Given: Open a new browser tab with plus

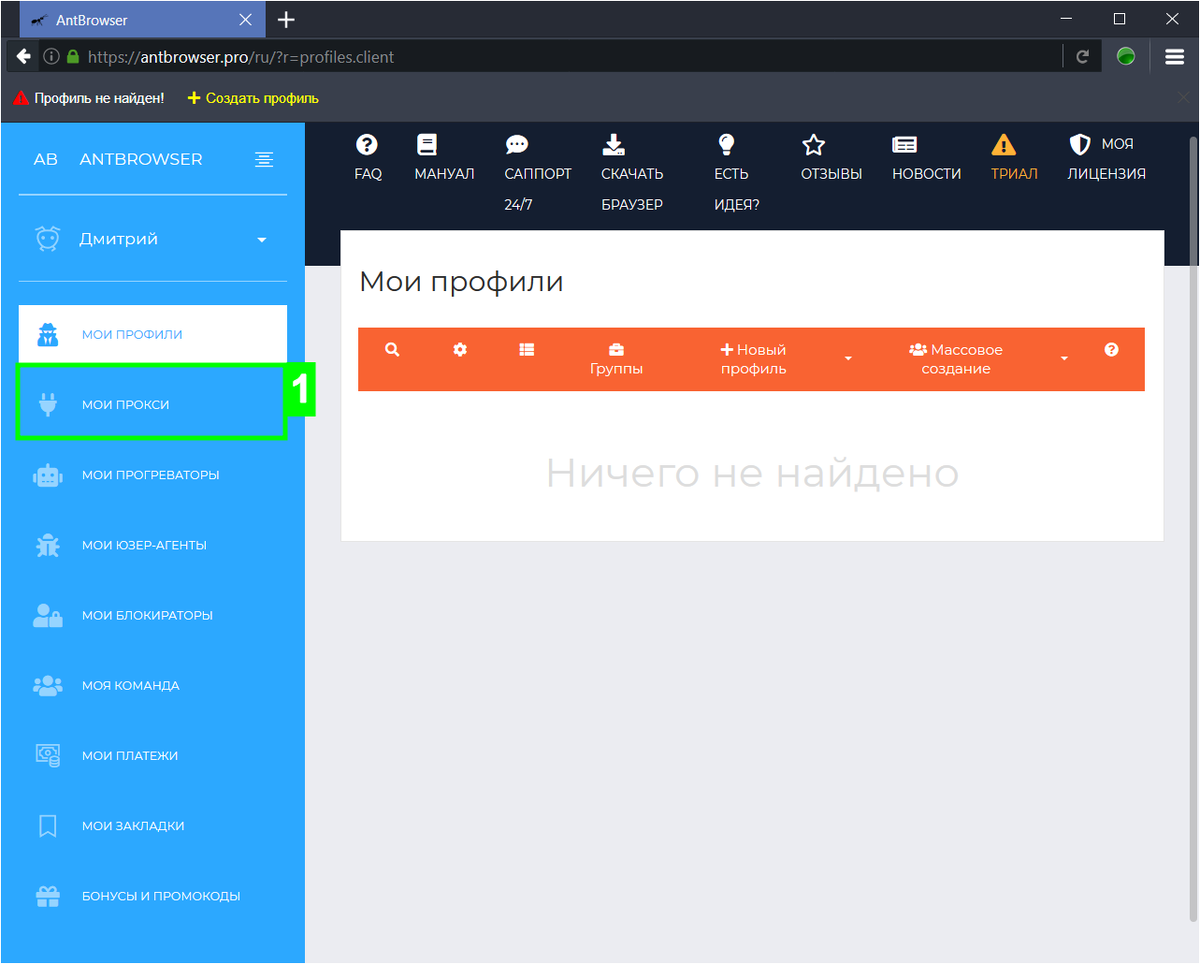Looking at the screenshot, I should coord(286,20).
